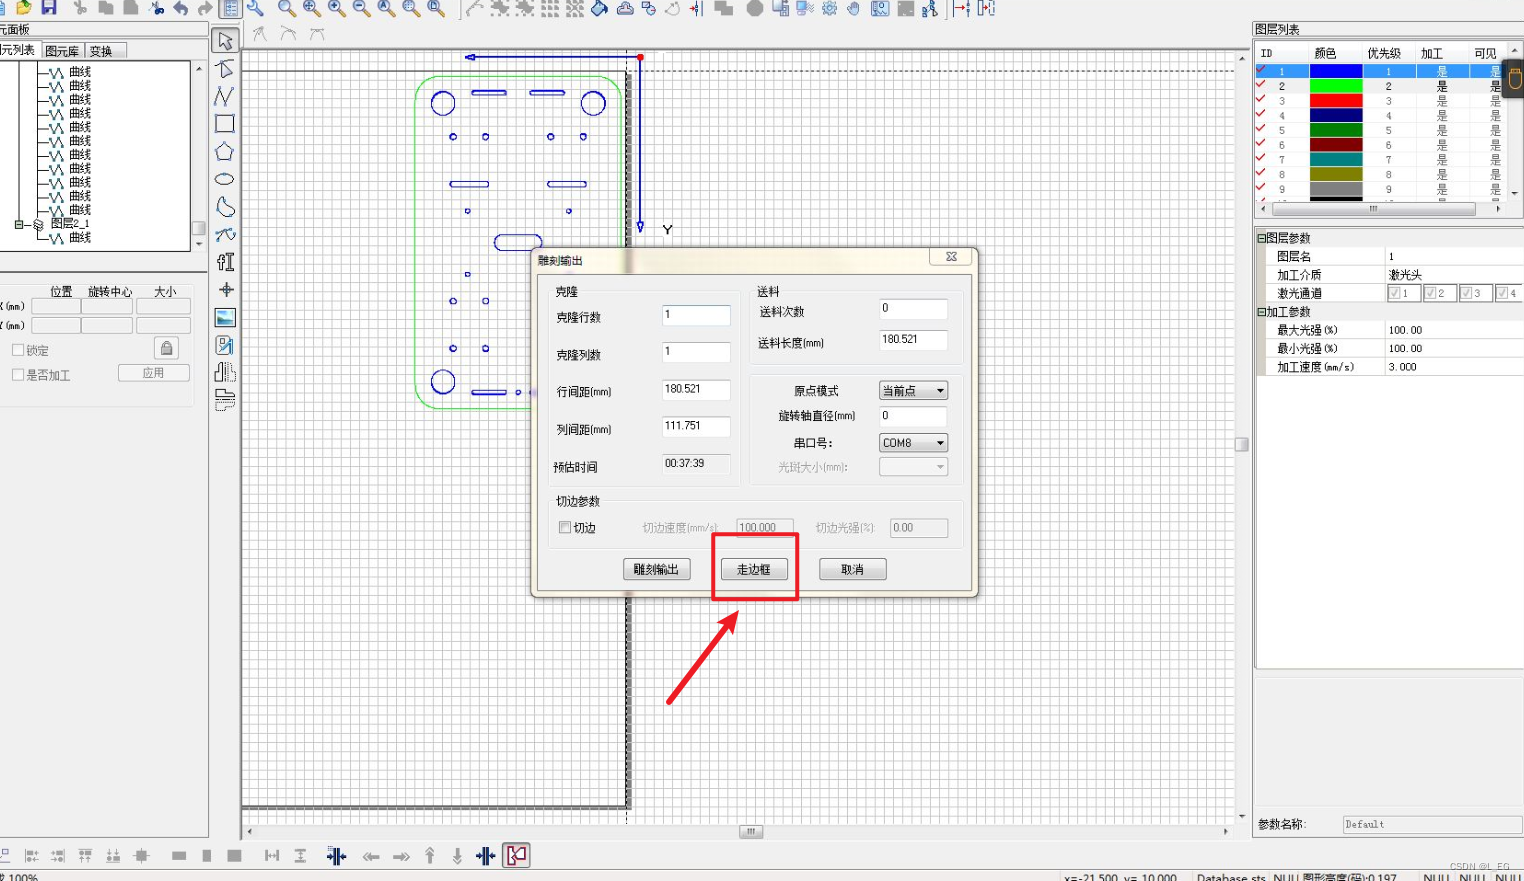Click the 行间距 input field
This screenshot has height=881, width=1524.
pyautogui.click(x=696, y=390)
